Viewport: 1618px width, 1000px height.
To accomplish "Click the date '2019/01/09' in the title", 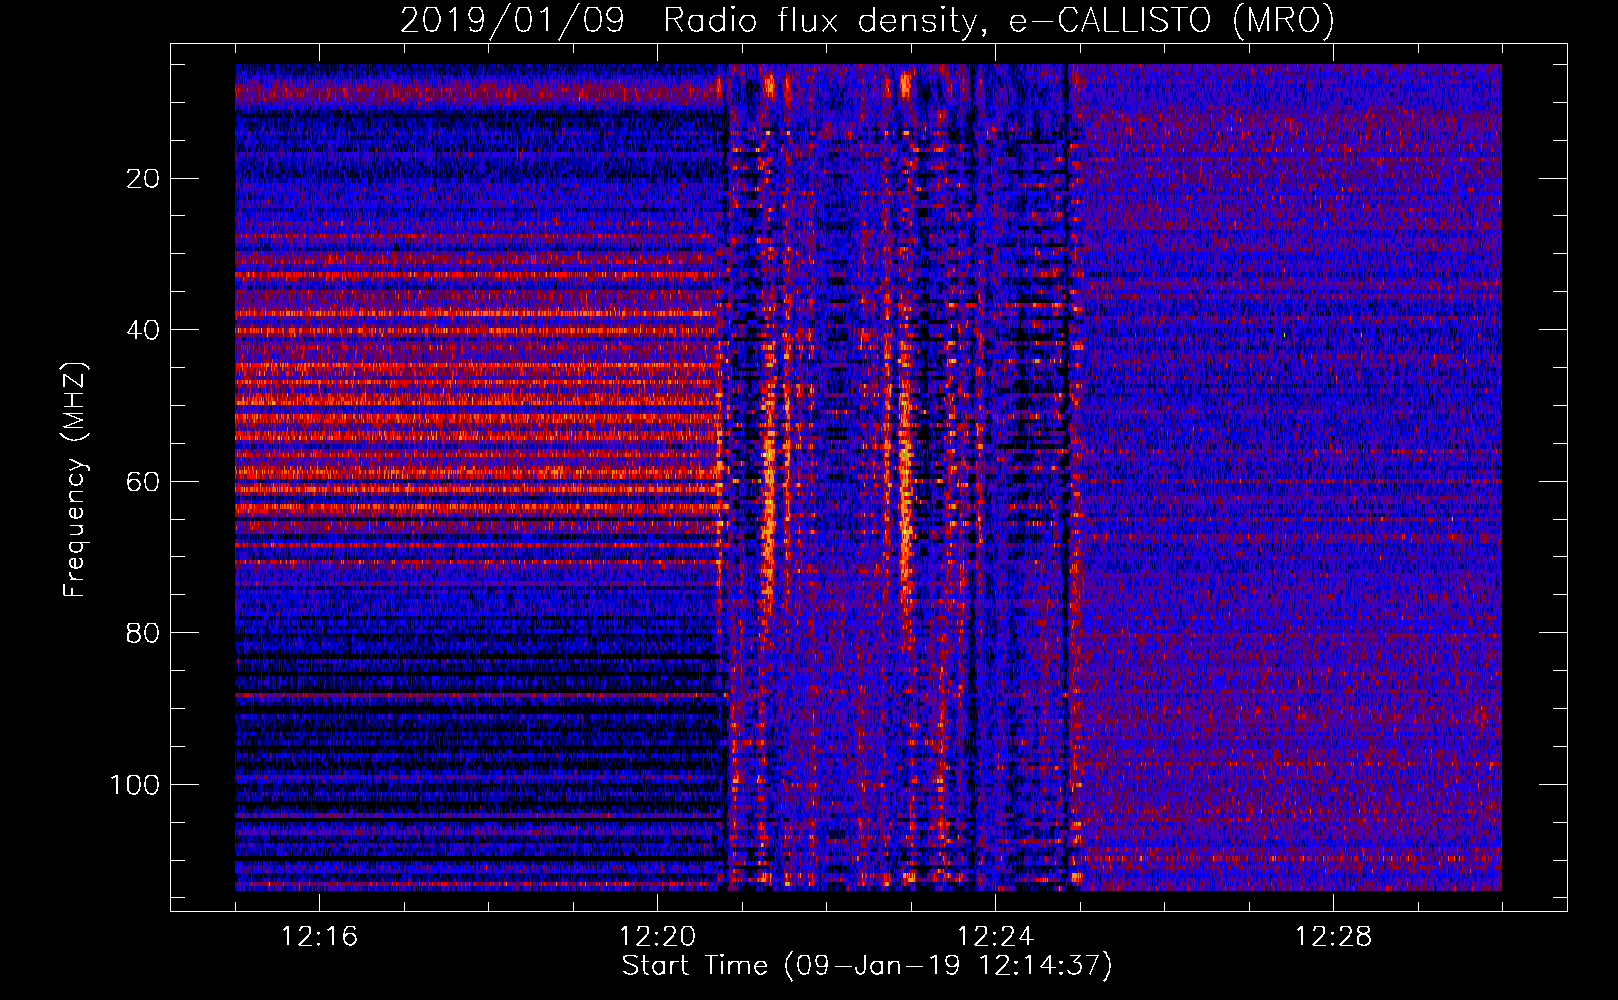I will [513, 20].
